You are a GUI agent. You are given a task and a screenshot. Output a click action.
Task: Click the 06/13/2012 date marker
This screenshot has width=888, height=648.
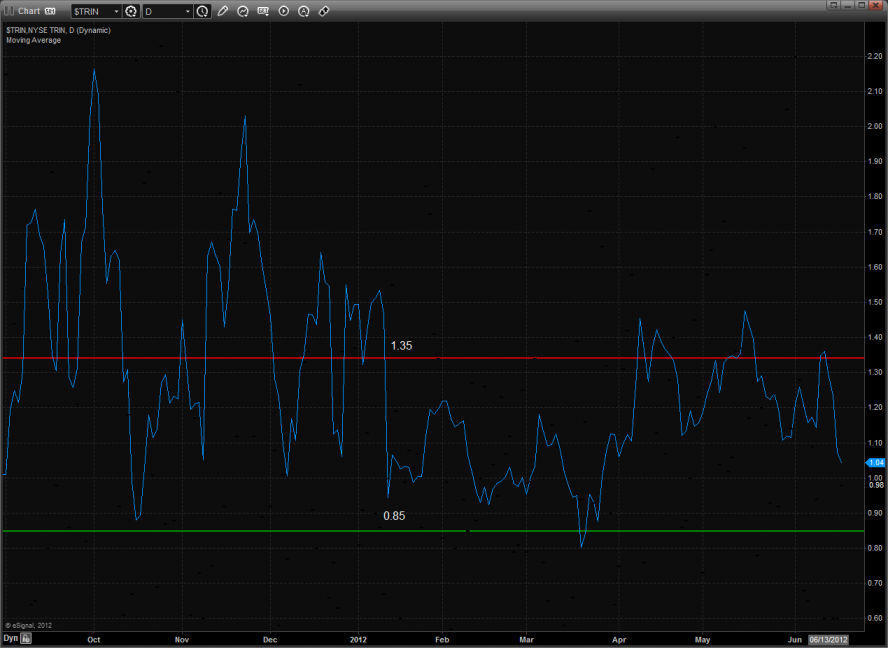tap(828, 638)
